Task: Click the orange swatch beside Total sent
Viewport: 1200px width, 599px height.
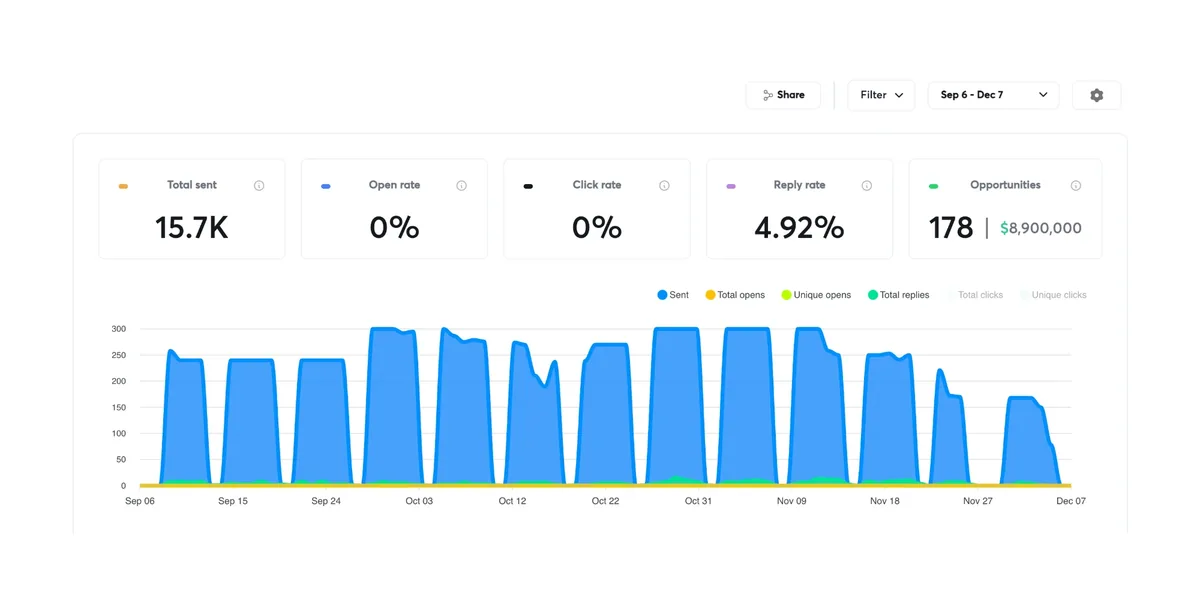Action: pyautogui.click(x=123, y=186)
